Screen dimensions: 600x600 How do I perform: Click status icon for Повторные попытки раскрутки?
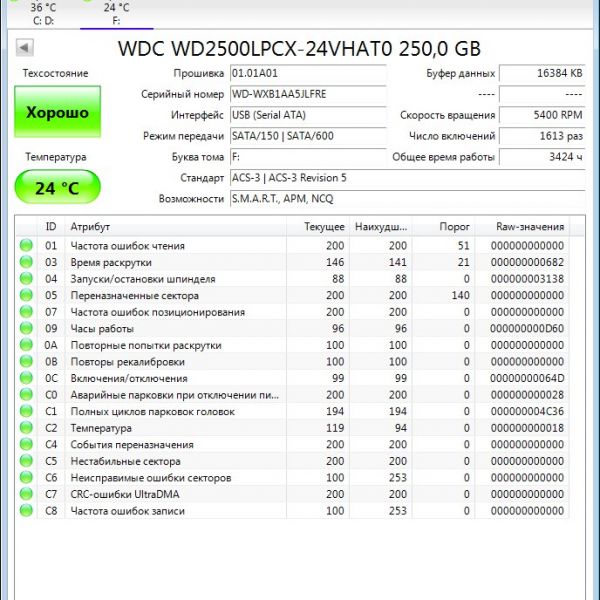(26, 345)
